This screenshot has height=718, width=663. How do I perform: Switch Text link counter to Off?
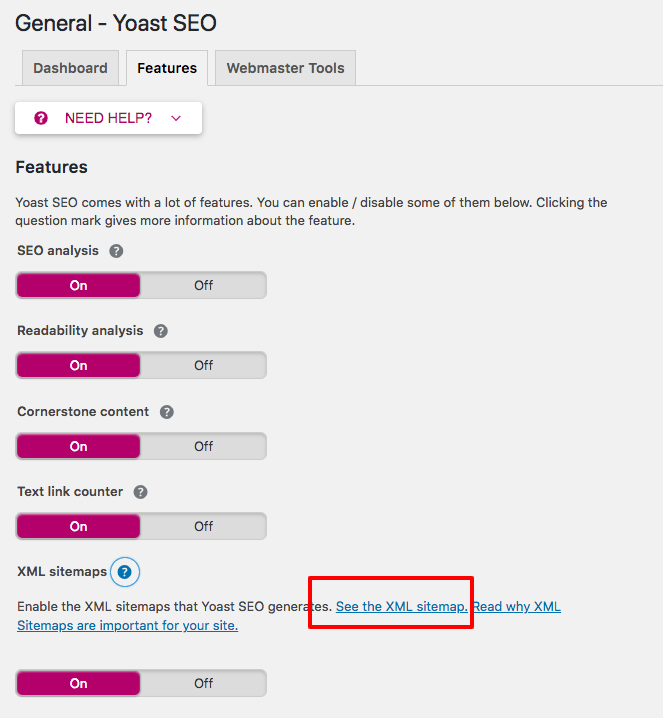tap(203, 527)
